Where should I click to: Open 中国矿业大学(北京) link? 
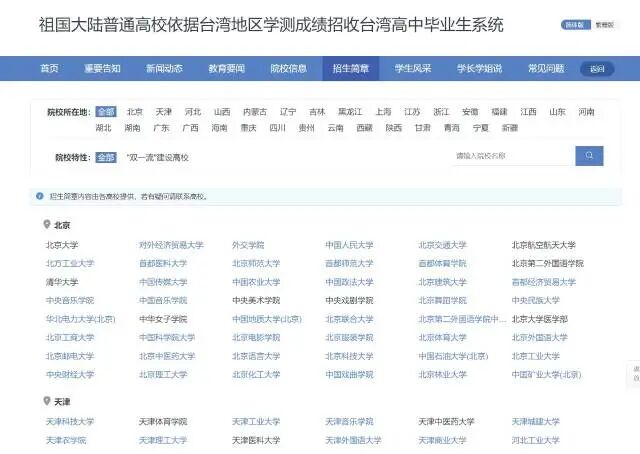click(x=547, y=374)
